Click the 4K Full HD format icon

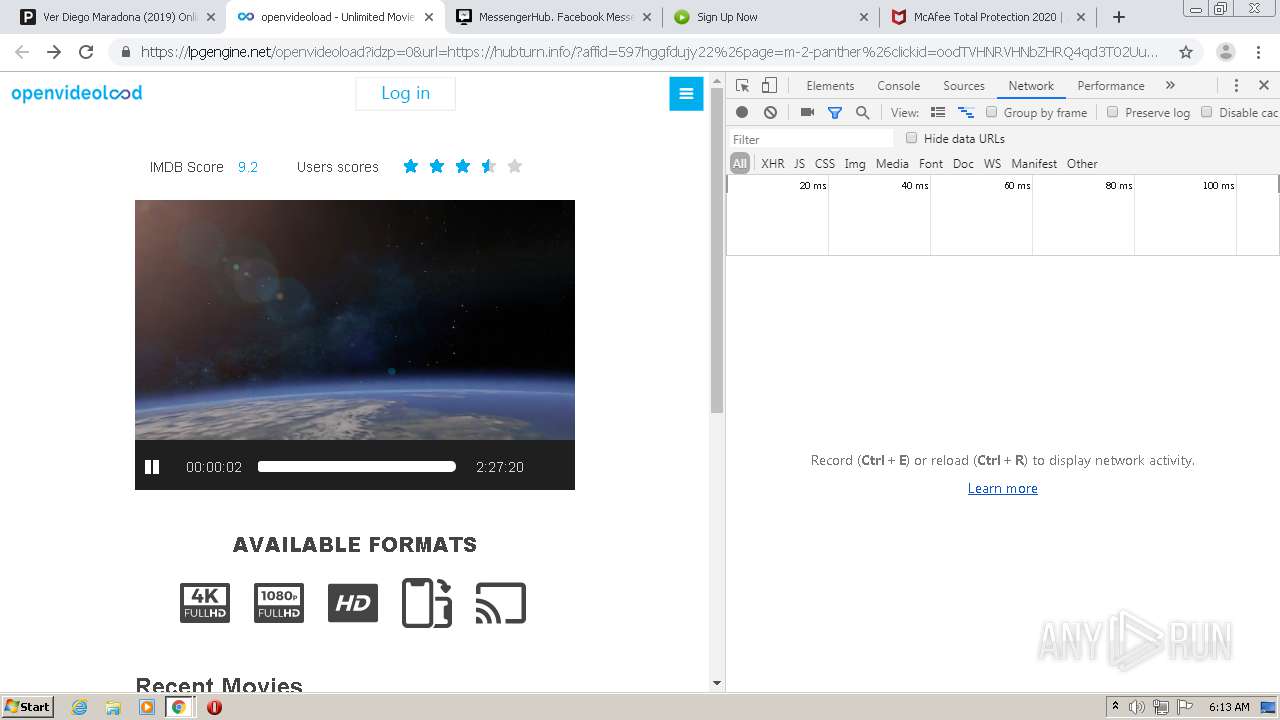coord(205,603)
